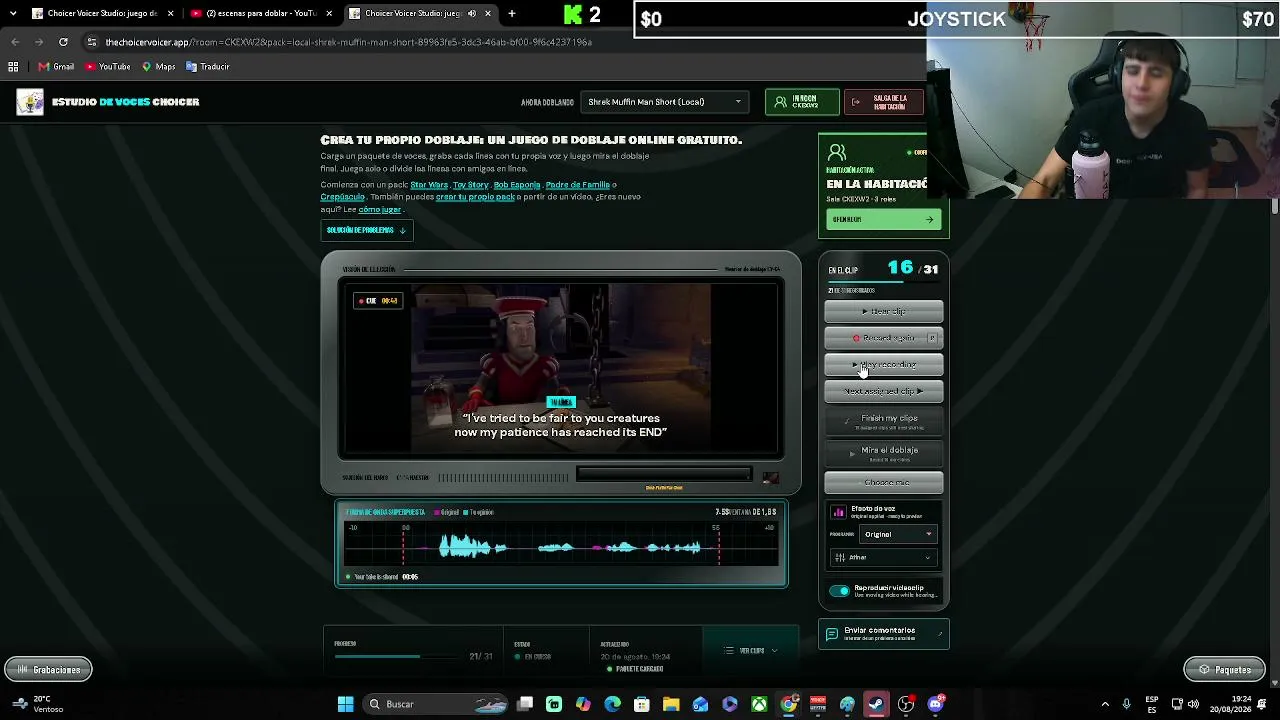The width and height of the screenshot is (1280, 720).
Task: Open Microsoft Store from the taskbar
Action: click(642, 704)
